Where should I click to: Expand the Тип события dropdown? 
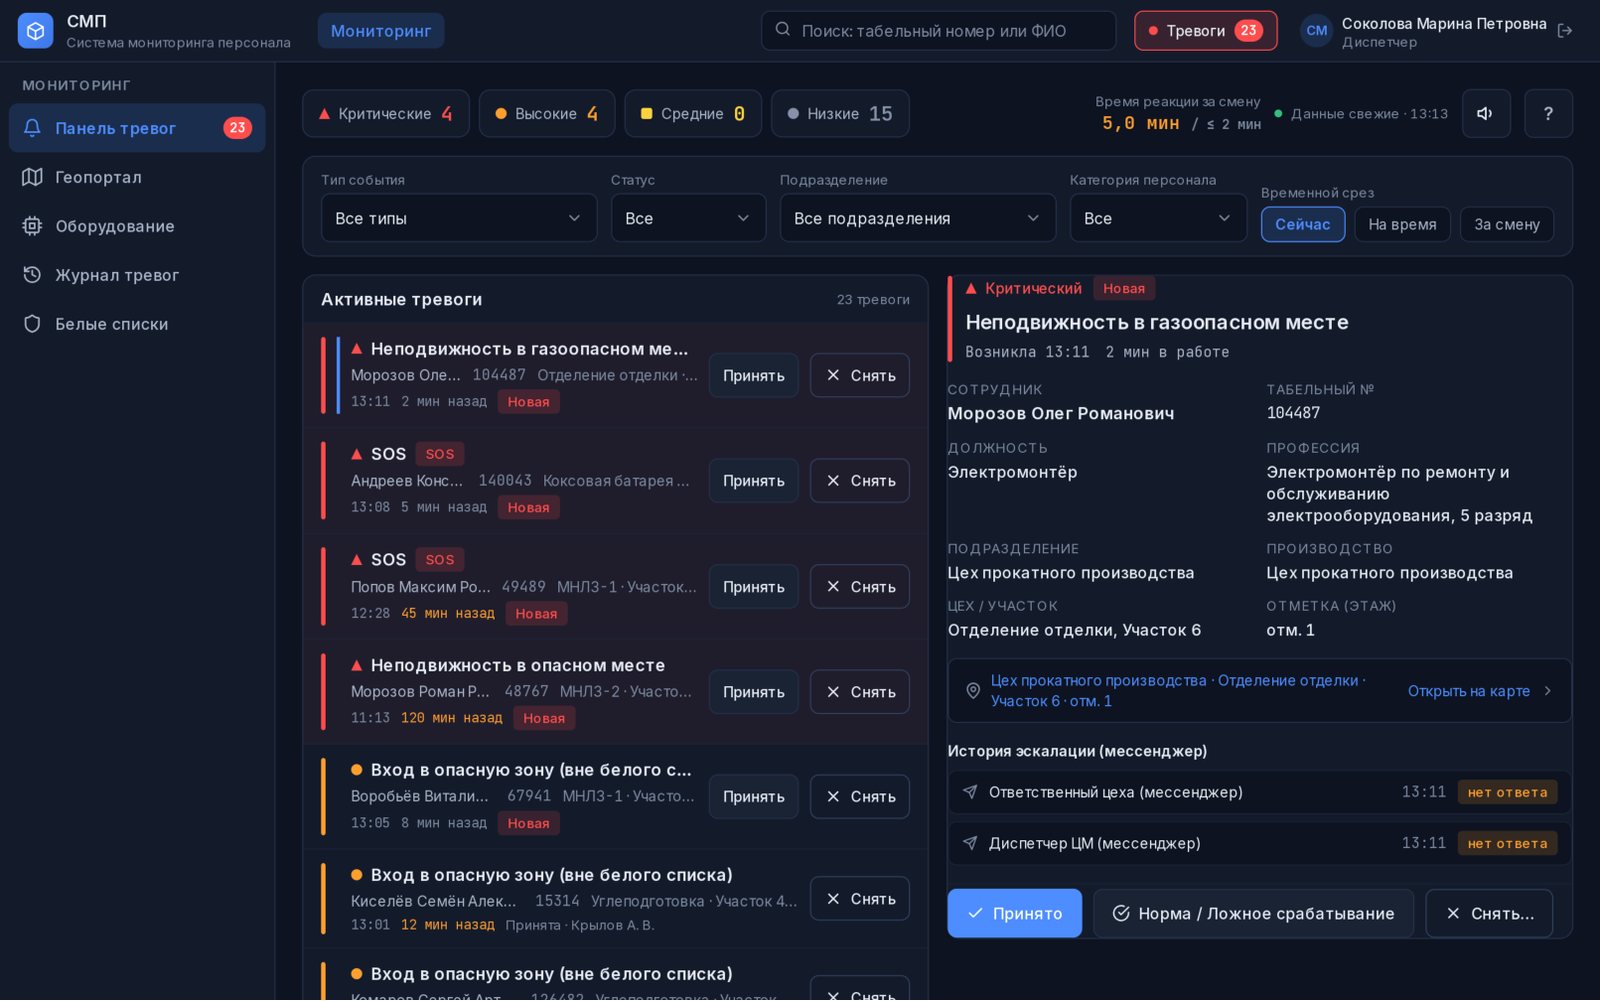459,218
